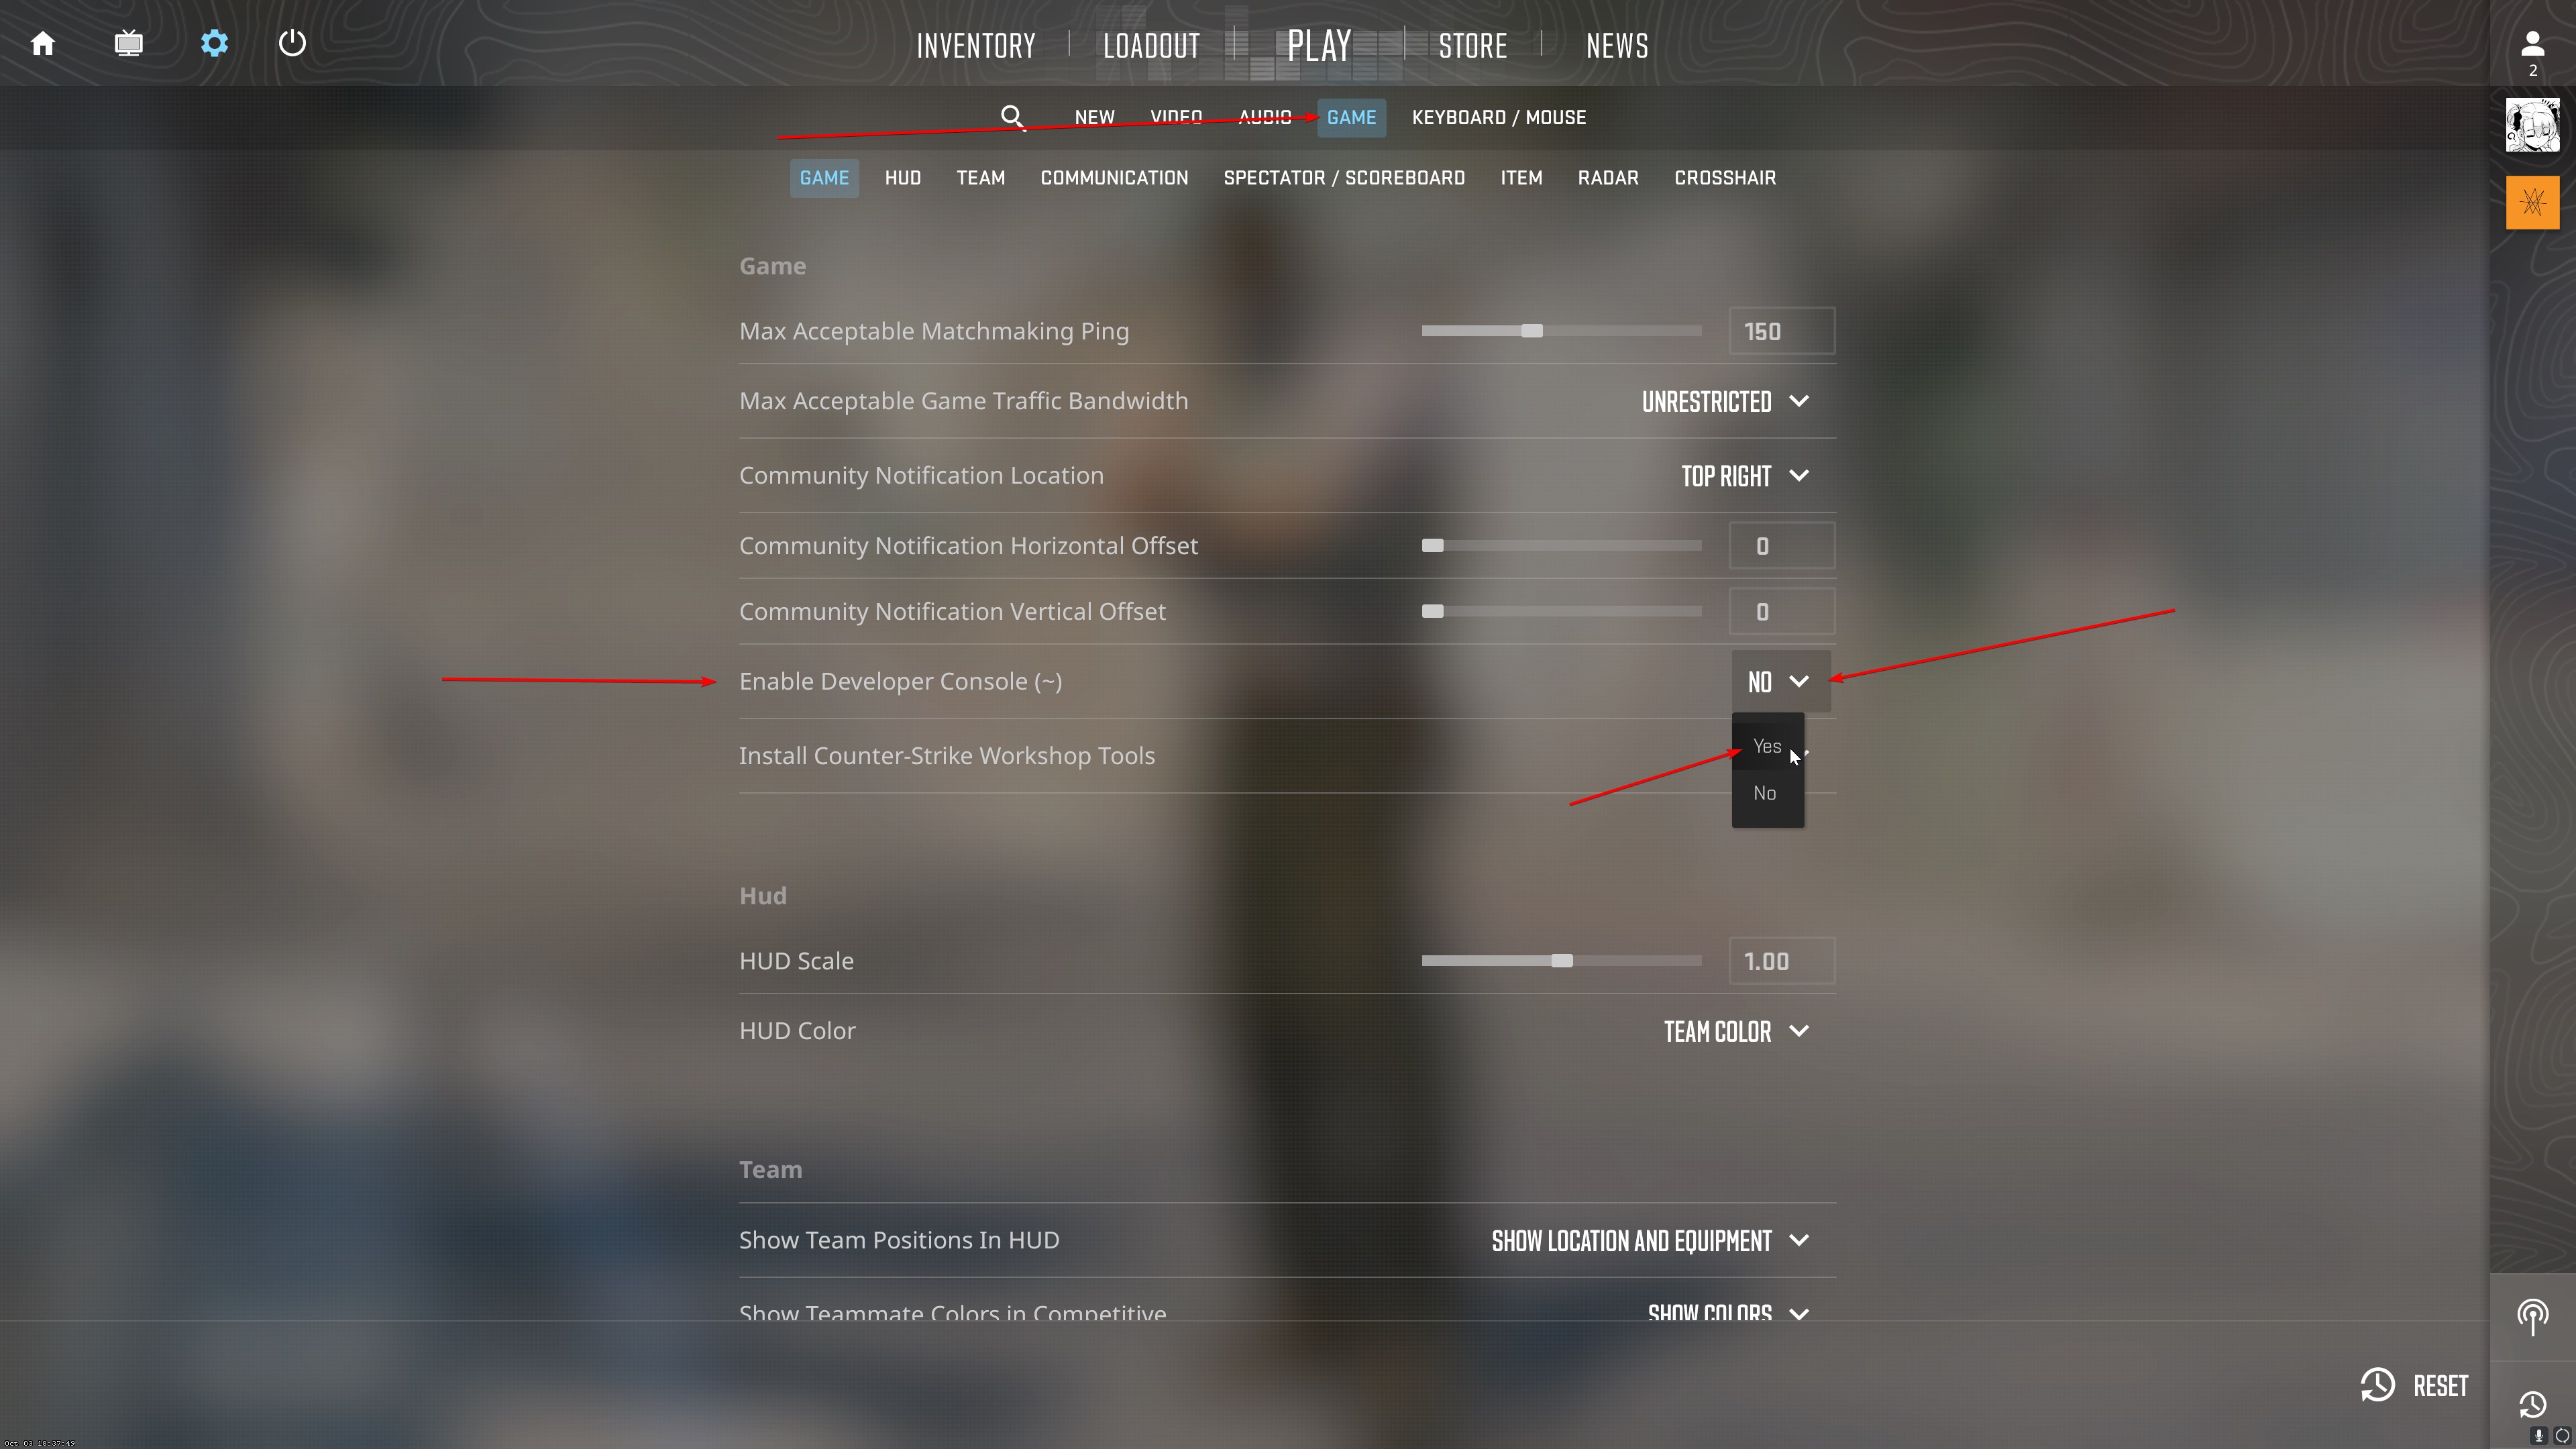Screen dimensions: 2576x1449
Task: Open the Crosshair settings sub-tab
Action: (x=1725, y=178)
